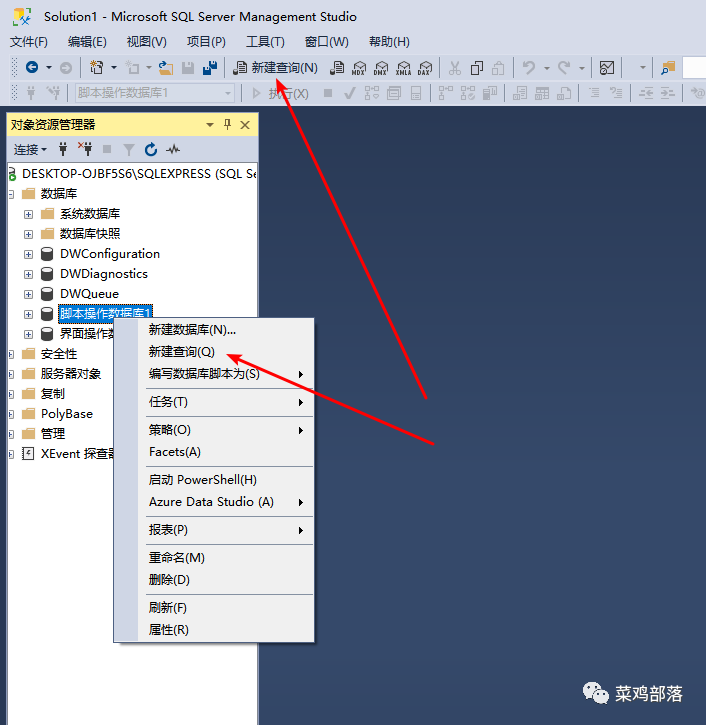This screenshot has height=725, width=706.
Task: Click the Disconnect plug icon
Action: (x=85, y=149)
